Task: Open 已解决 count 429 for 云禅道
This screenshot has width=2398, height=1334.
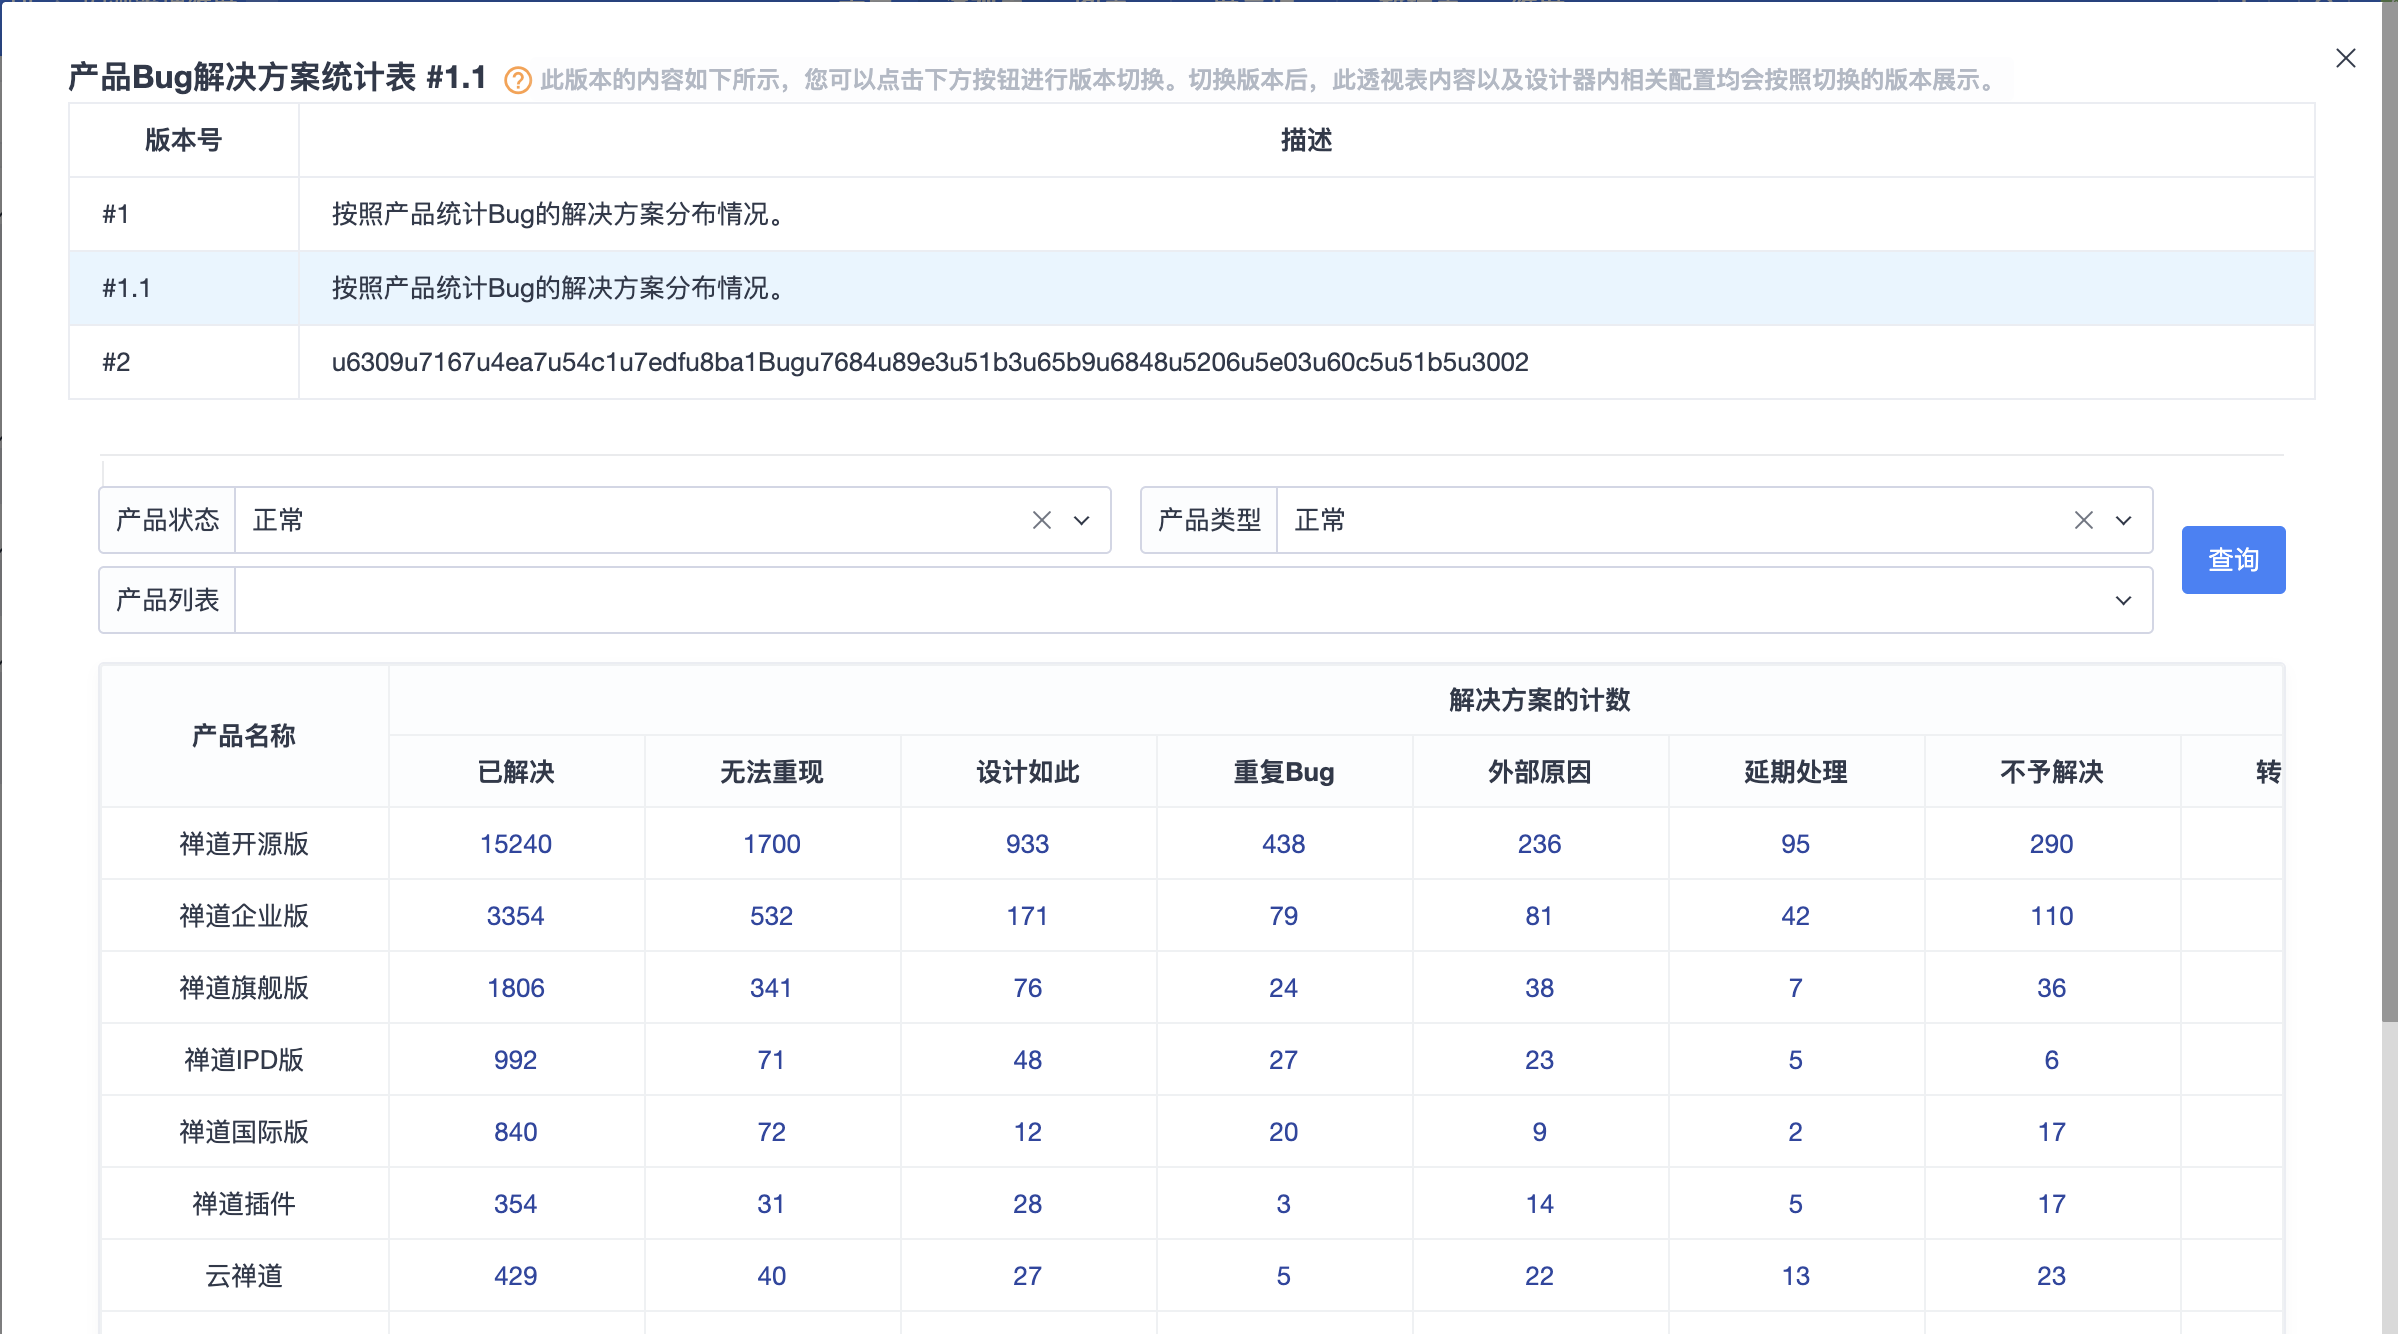Action: pos(516,1276)
